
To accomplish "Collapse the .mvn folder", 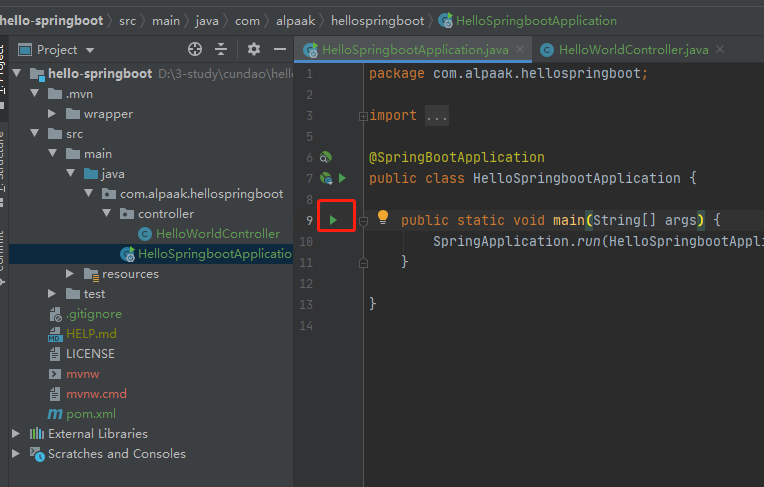I will 35,93.
